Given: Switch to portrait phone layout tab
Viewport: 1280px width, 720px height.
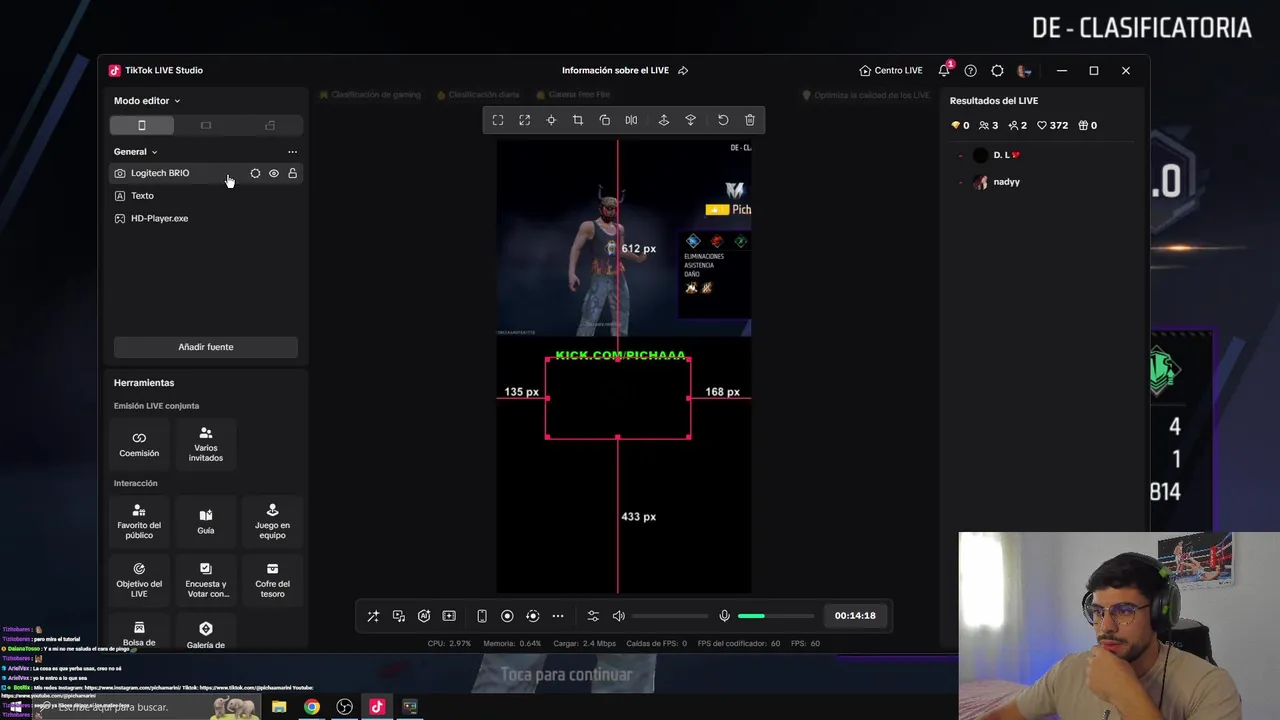Looking at the screenshot, I should click(x=142, y=125).
